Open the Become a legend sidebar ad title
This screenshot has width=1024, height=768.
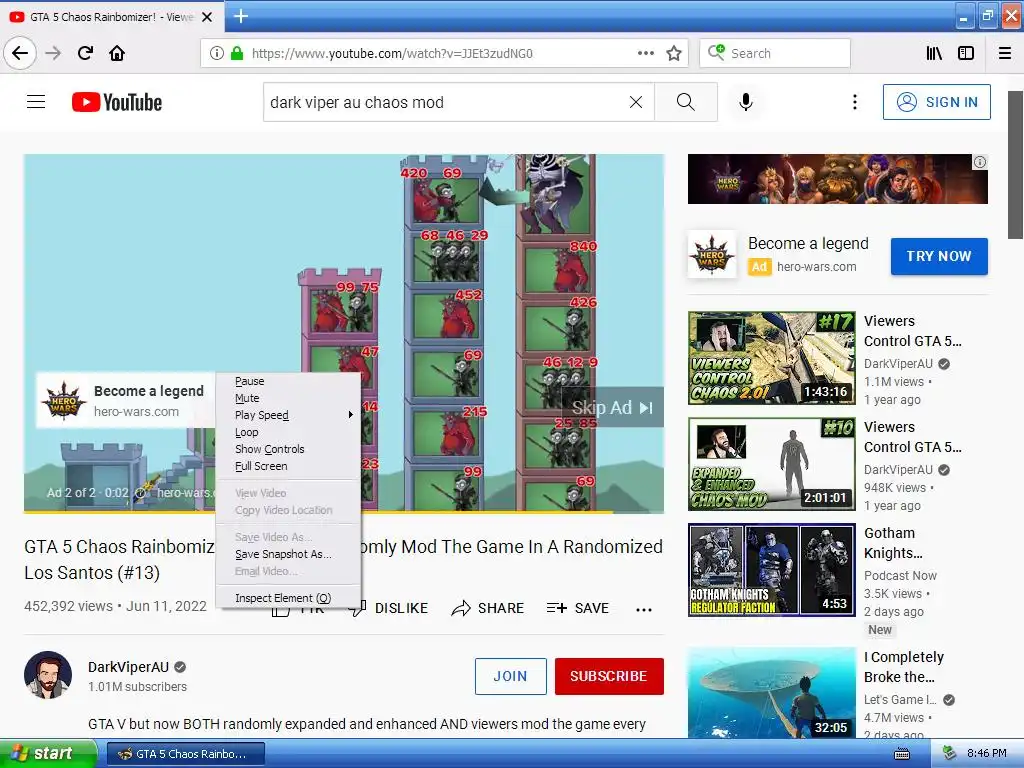[x=808, y=244]
